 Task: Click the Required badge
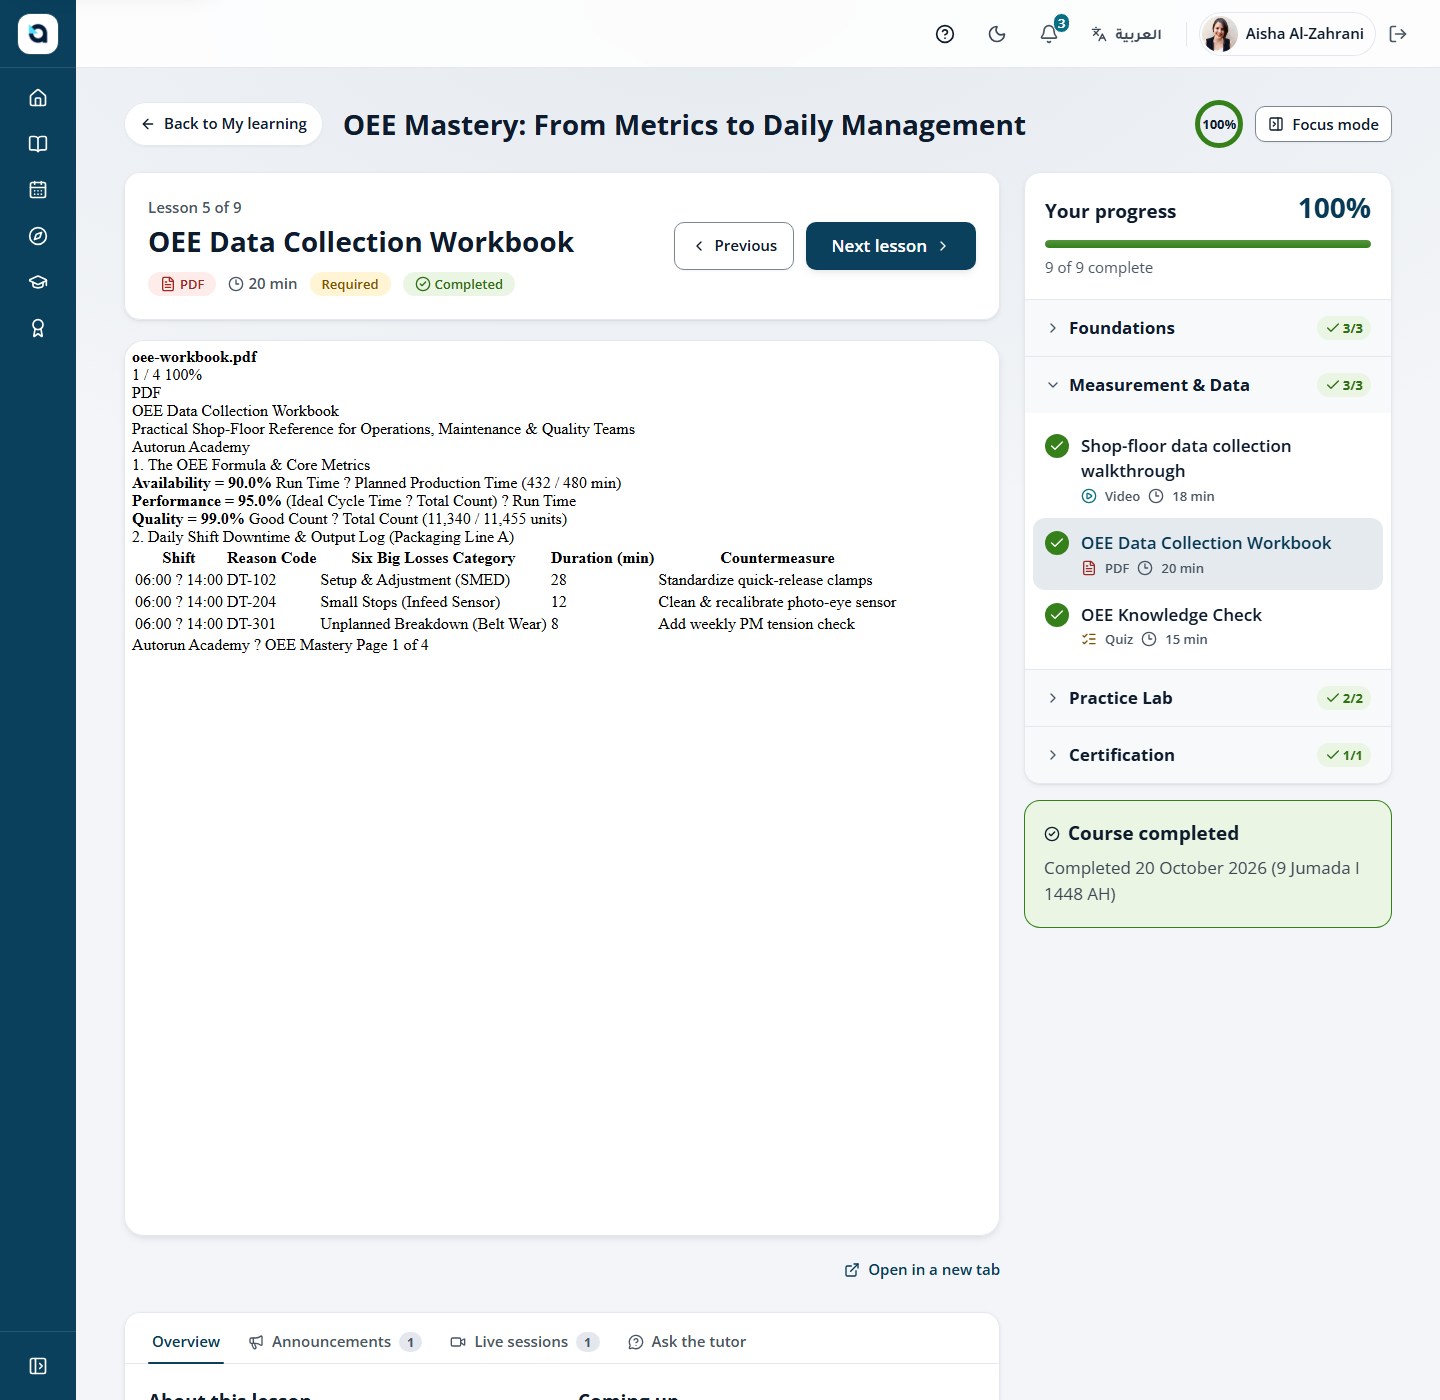pyautogui.click(x=350, y=284)
